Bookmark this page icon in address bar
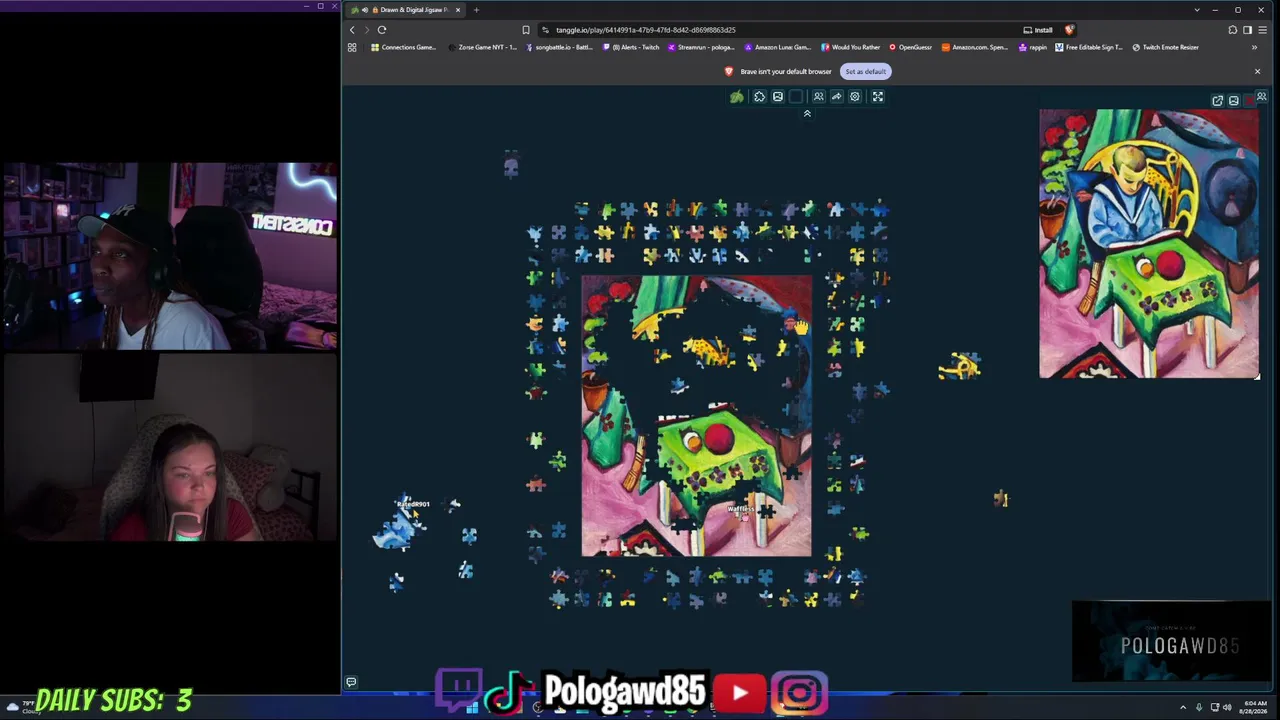 526,30
